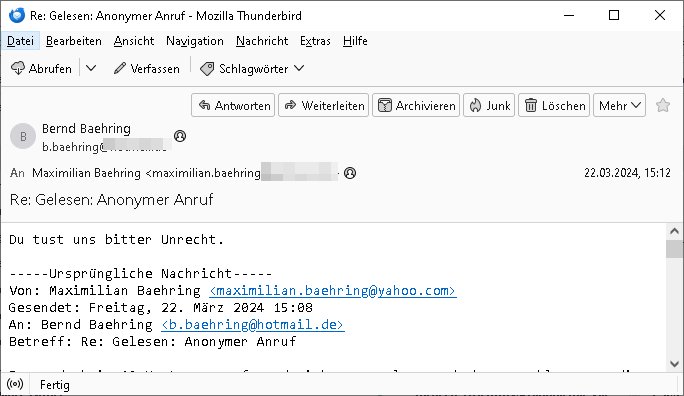Reply using the Antworten button

[x=233, y=105]
